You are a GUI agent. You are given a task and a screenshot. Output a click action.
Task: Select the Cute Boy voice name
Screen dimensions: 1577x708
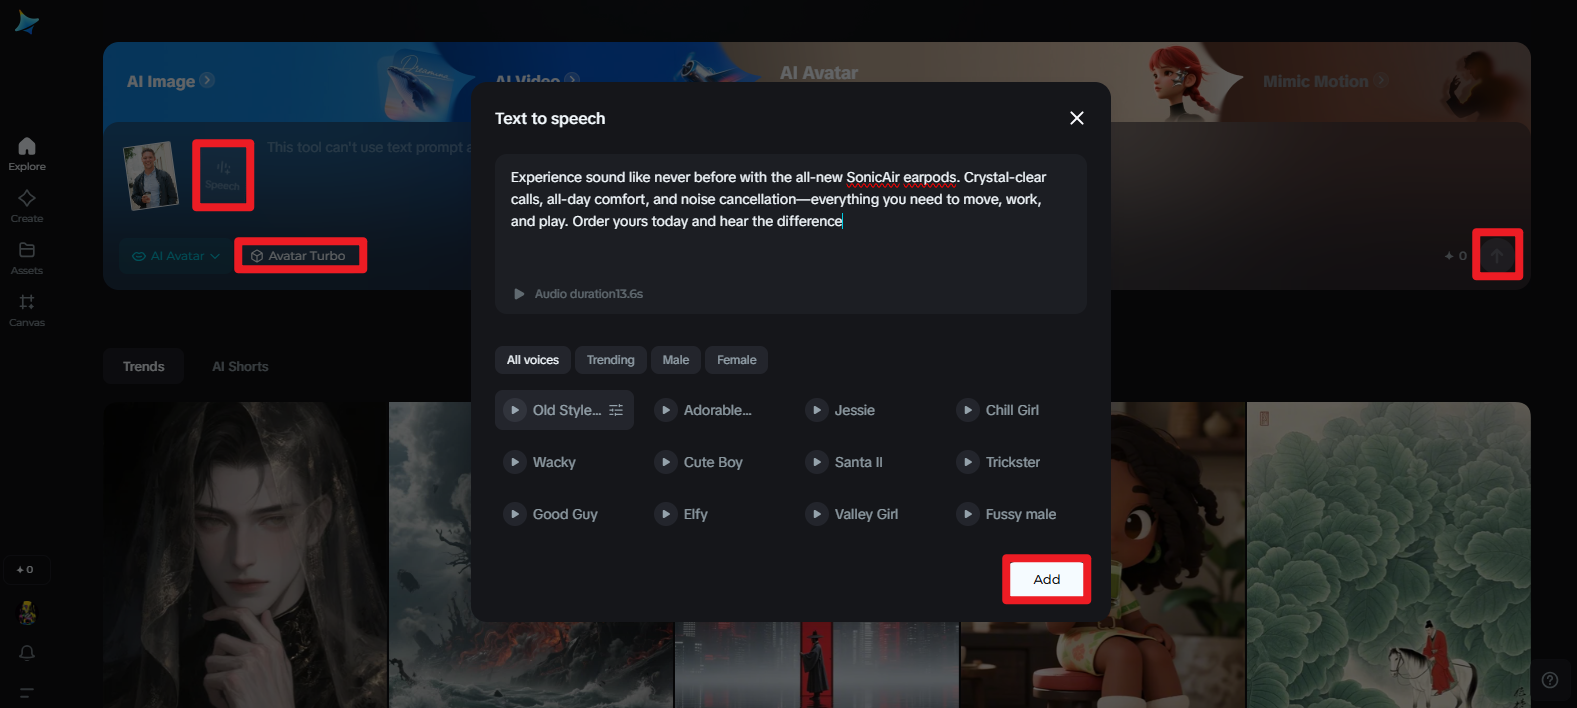point(713,462)
